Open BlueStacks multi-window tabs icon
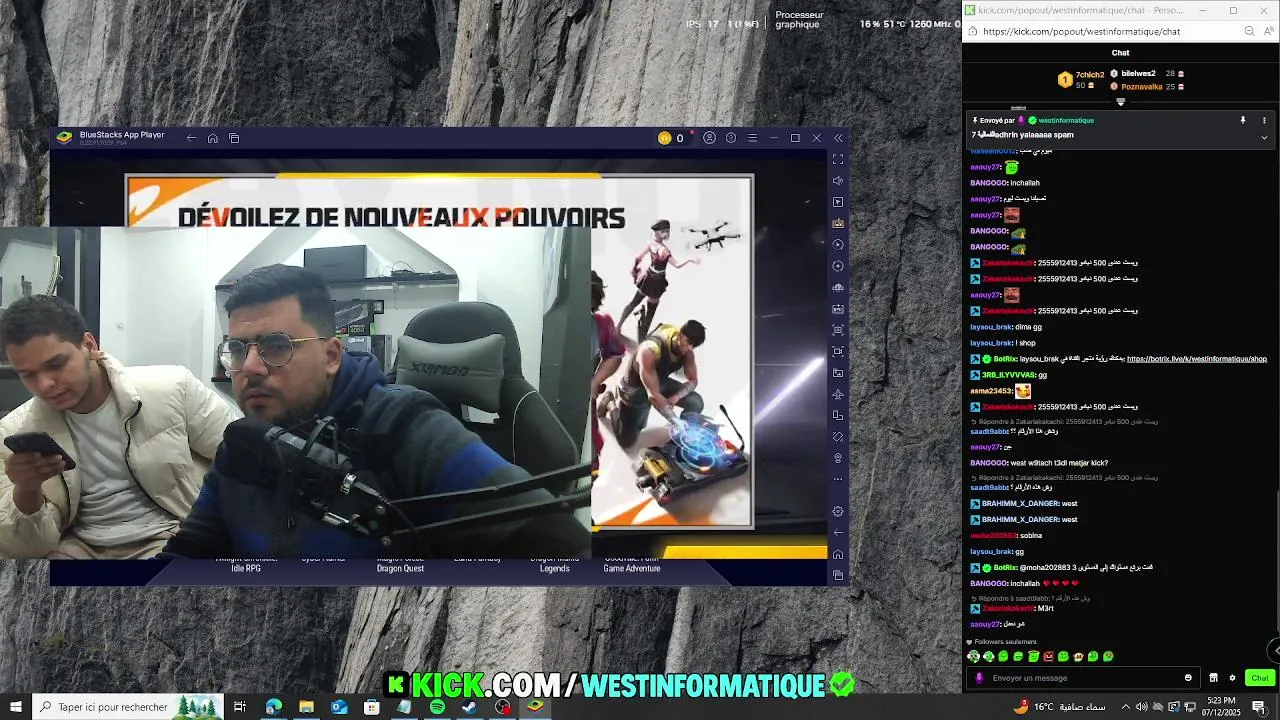The height and width of the screenshot is (720, 1280). coord(234,138)
